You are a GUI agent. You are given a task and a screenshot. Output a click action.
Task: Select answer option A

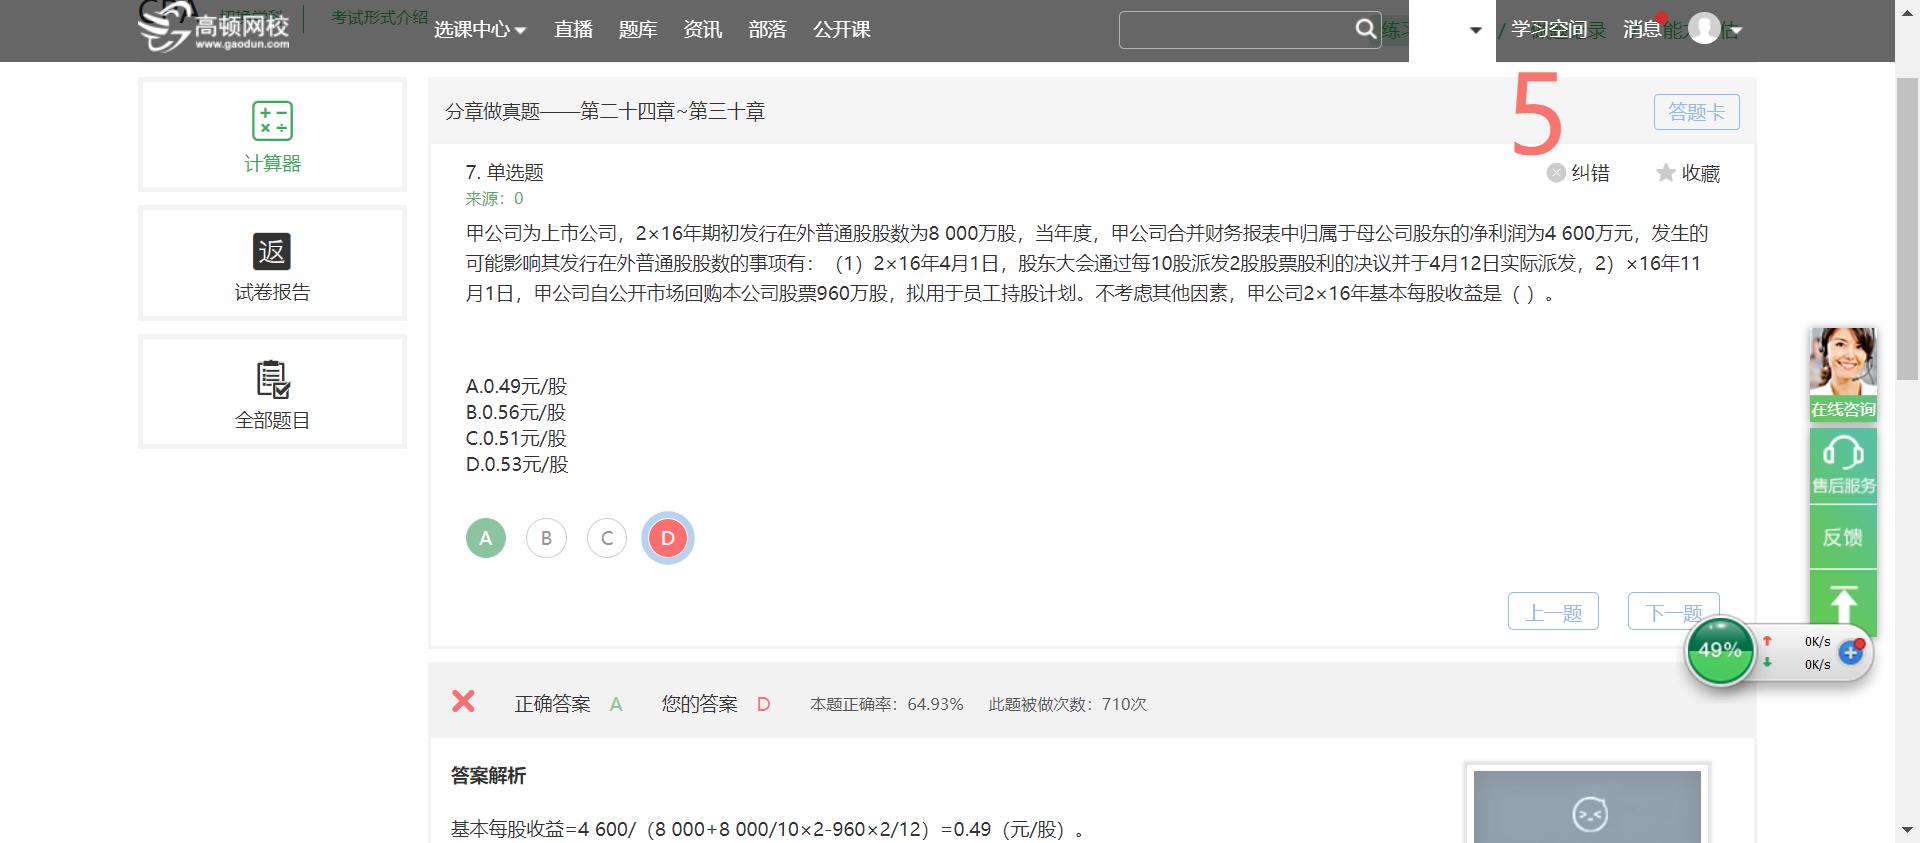click(486, 538)
